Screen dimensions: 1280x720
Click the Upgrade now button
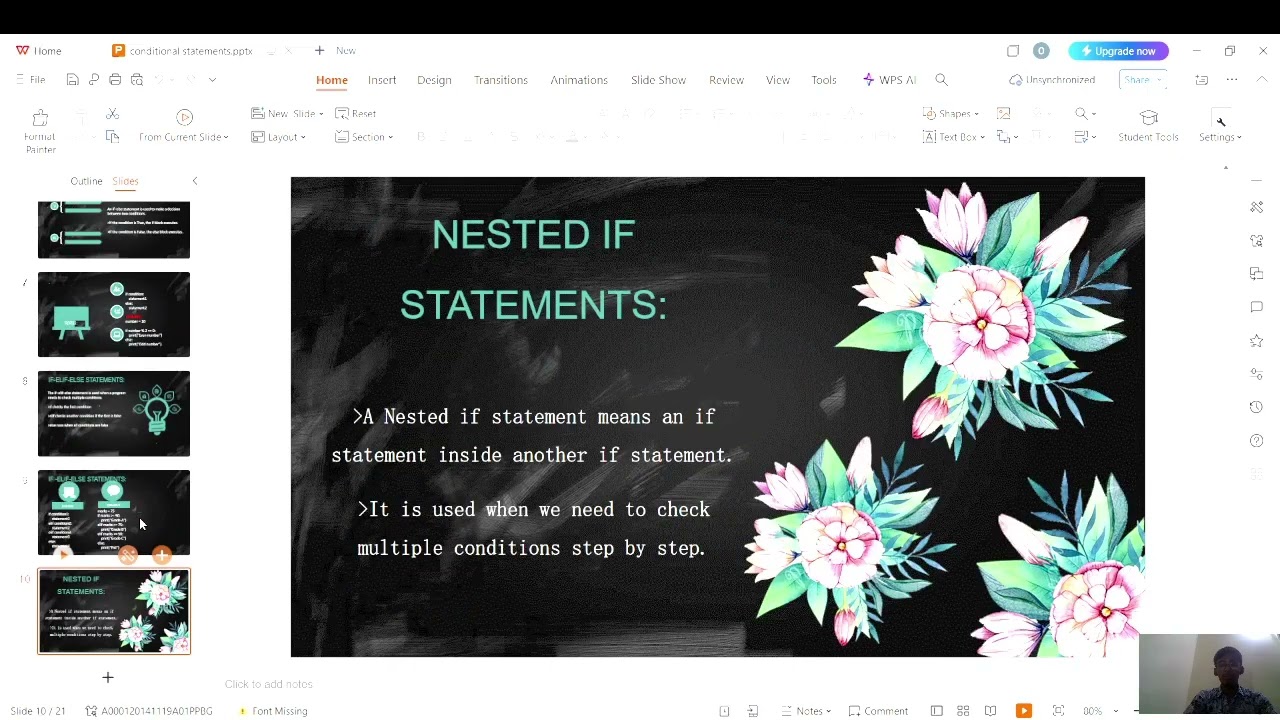1118,51
